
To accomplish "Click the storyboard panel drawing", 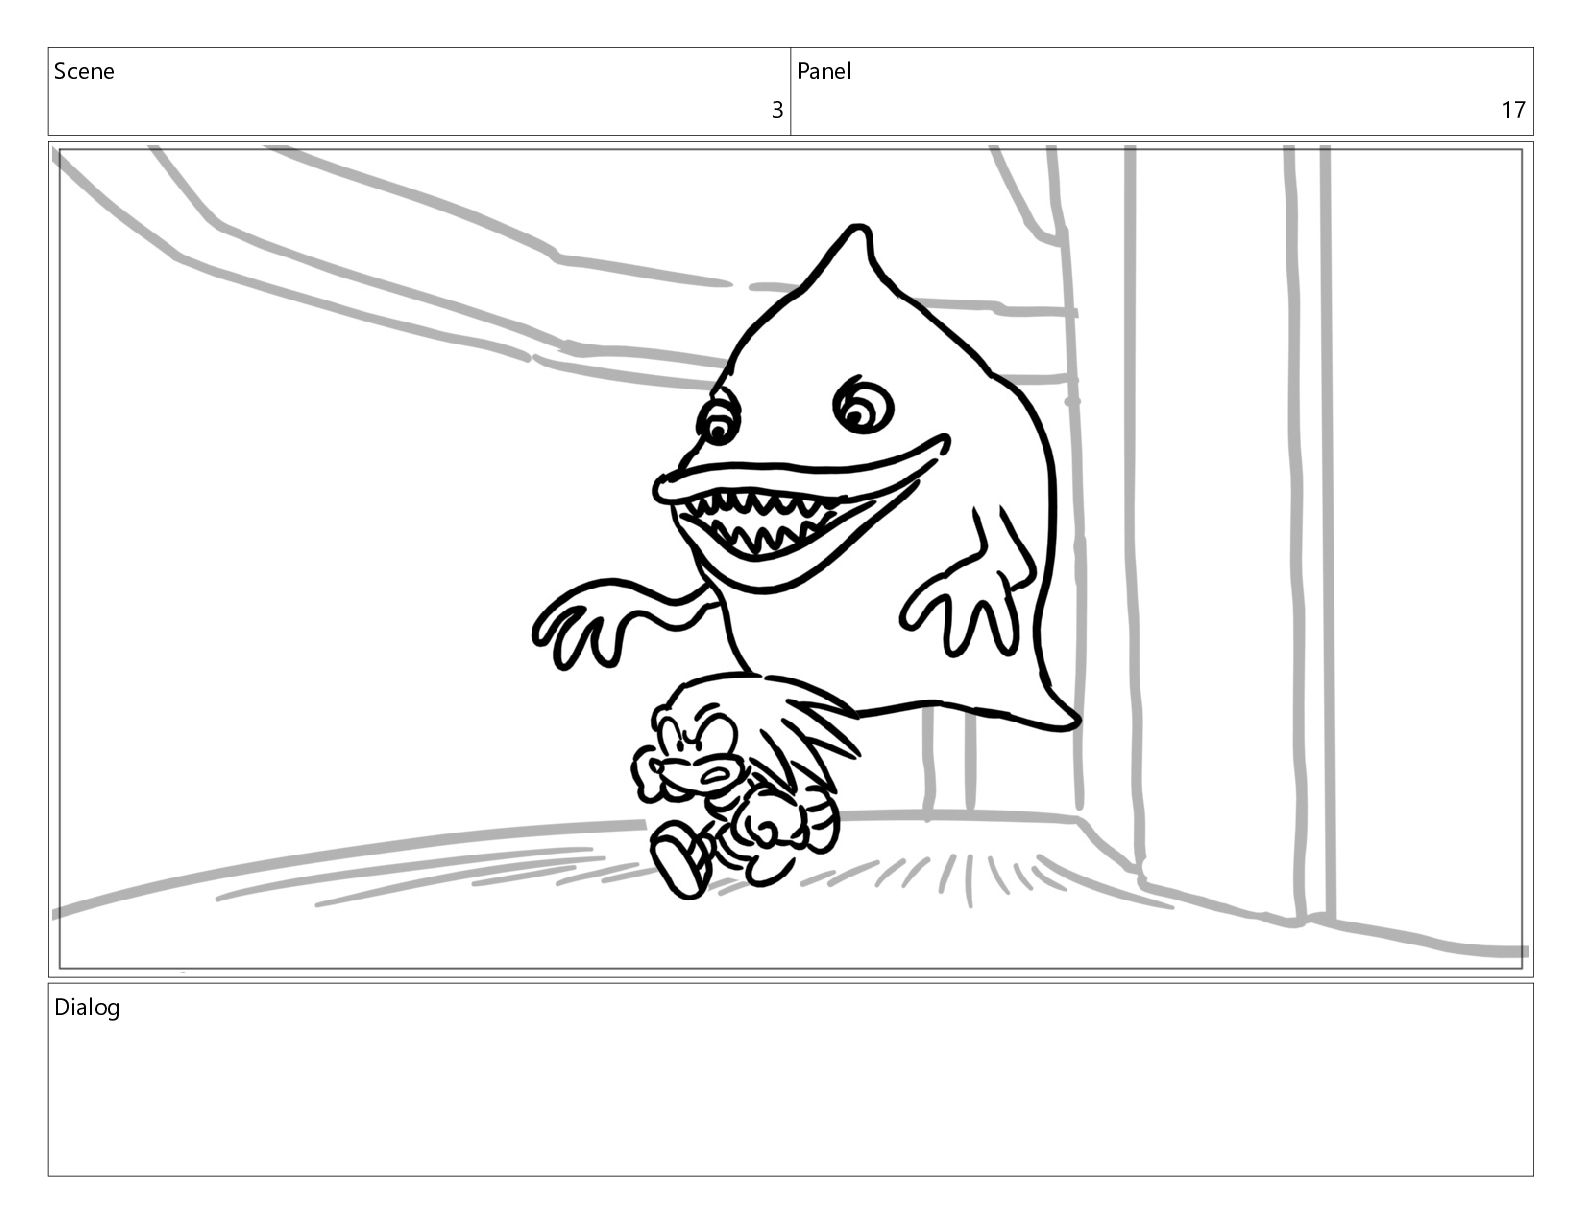I will click(791, 559).
